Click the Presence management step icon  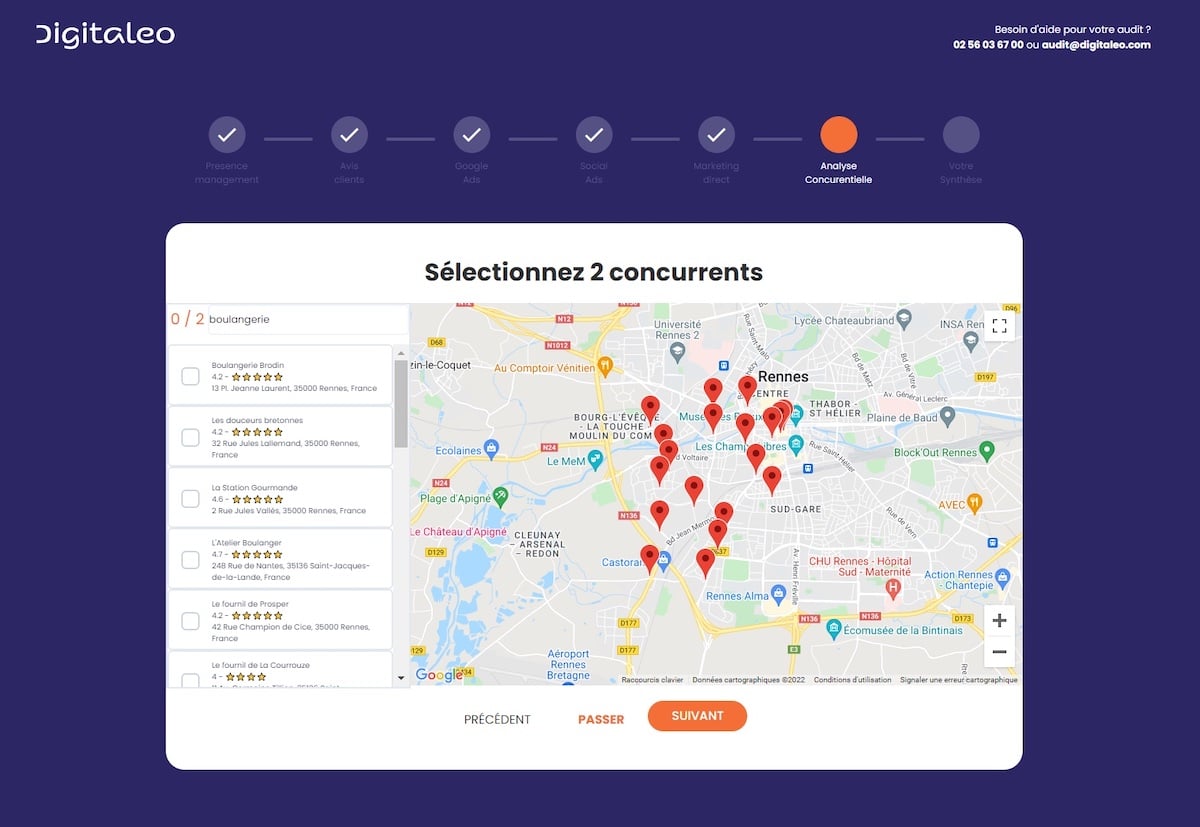[227, 134]
